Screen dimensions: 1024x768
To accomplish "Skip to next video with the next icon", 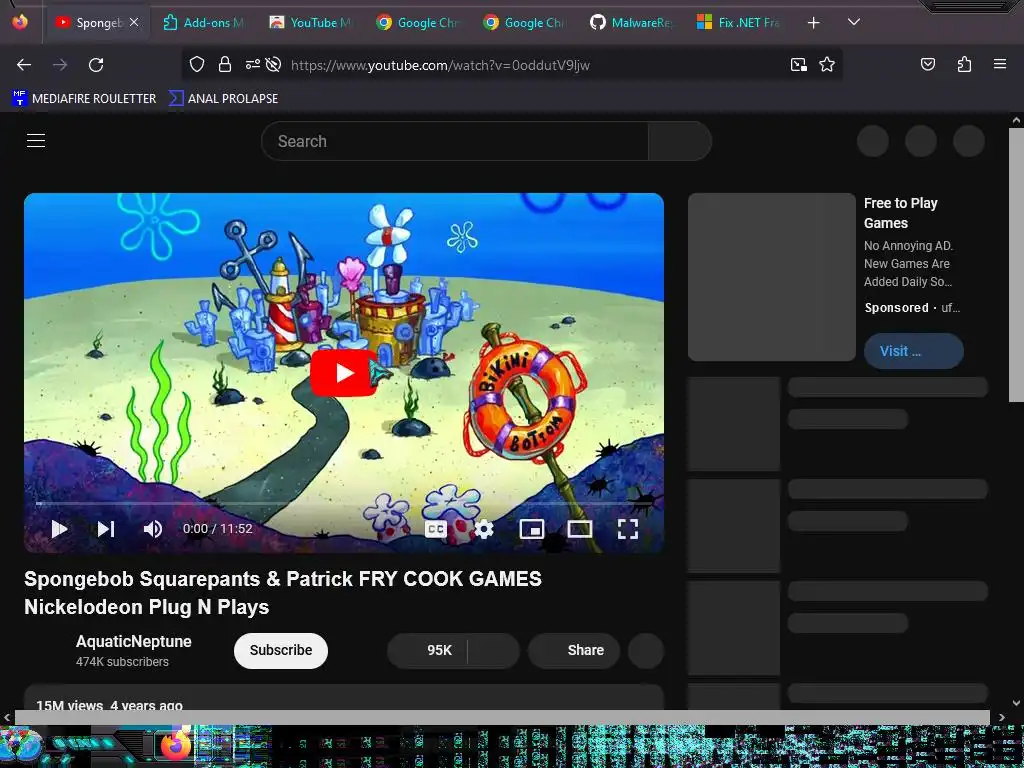I will coord(106,529).
